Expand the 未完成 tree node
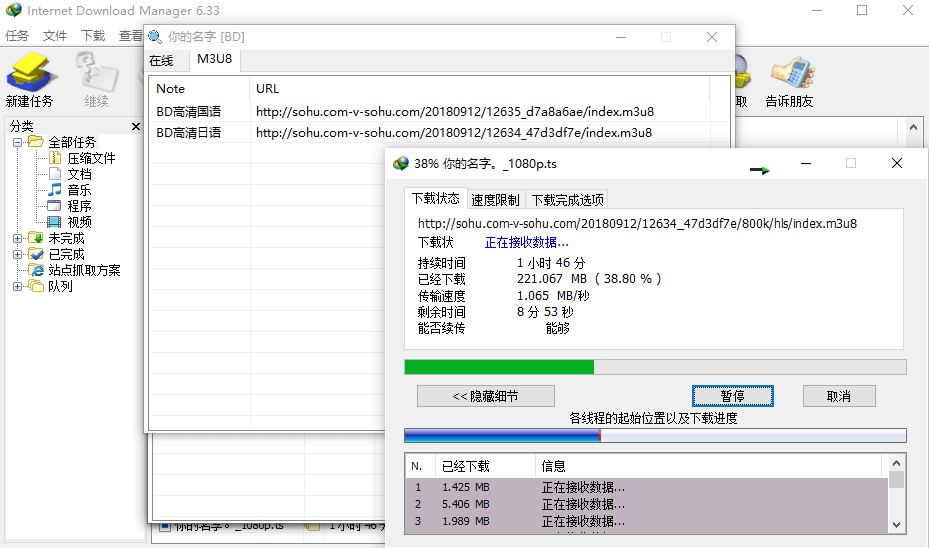The width and height of the screenshot is (929, 548). coord(17,238)
